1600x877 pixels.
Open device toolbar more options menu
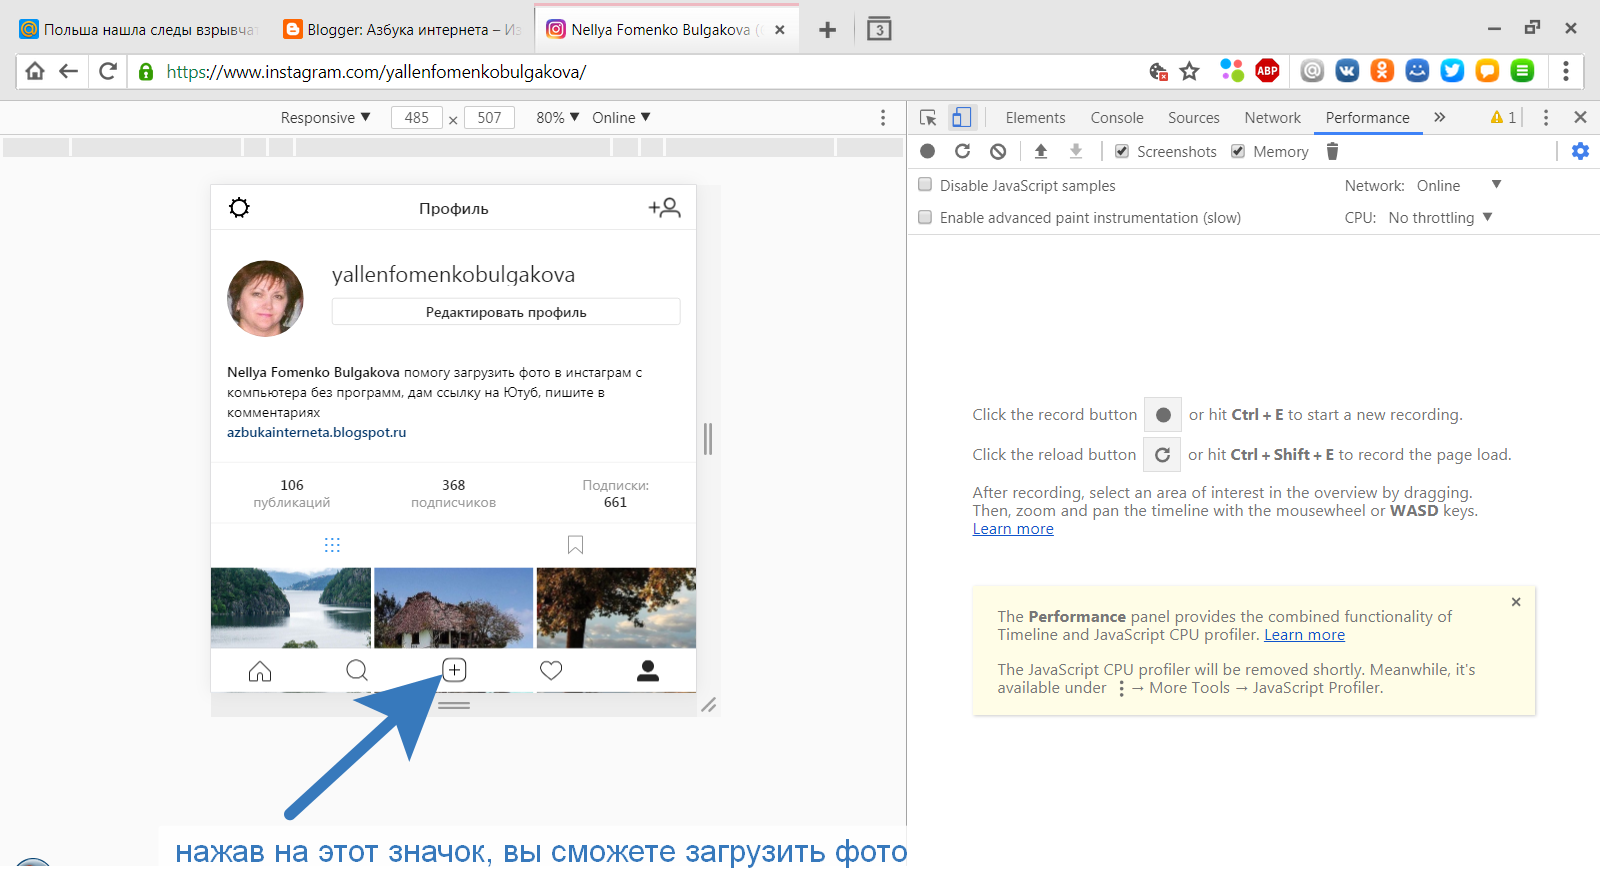[x=883, y=118]
